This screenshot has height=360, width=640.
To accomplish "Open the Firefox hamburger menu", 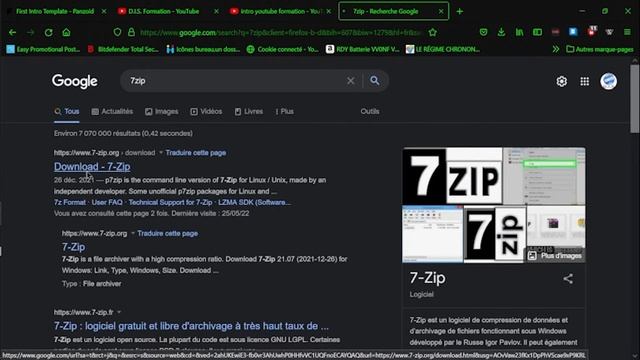I will coord(627,32).
